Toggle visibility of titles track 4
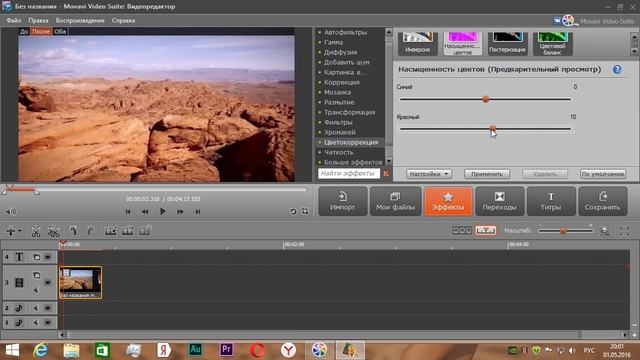The image size is (640, 360). (48, 257)
